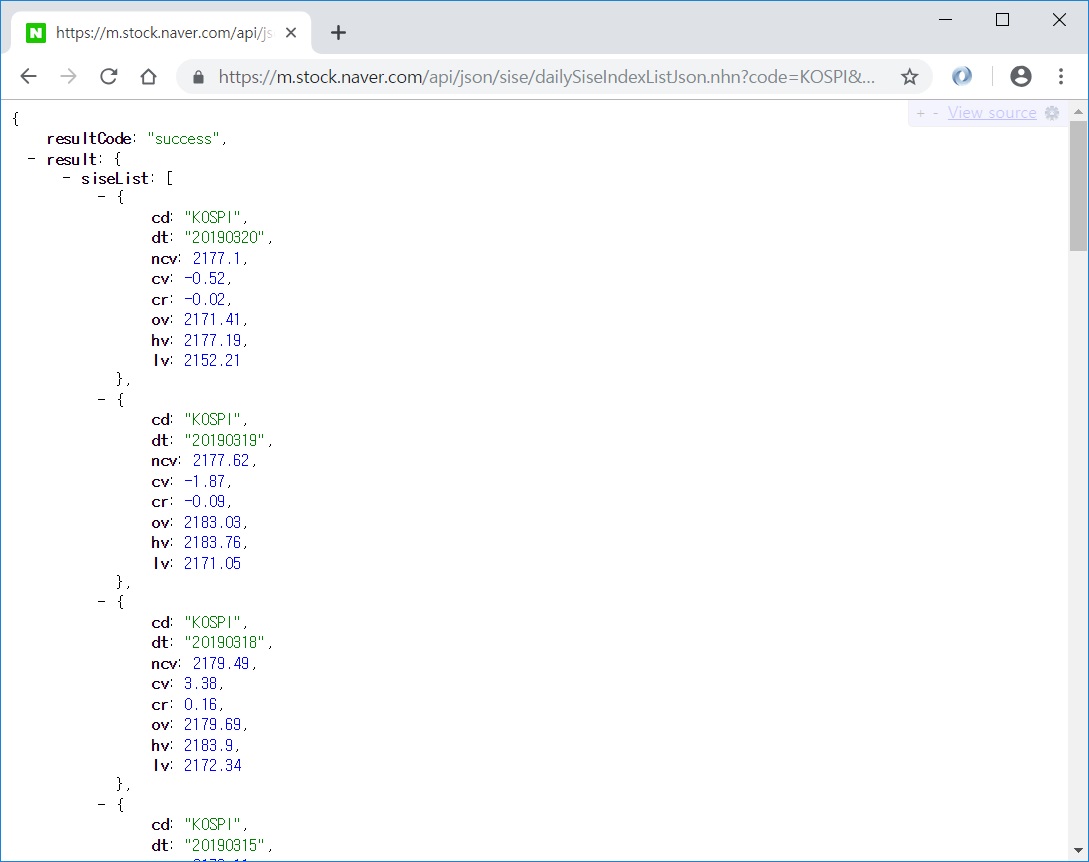
Task: Click the forward navigation arrow
Action: (68, 76)
